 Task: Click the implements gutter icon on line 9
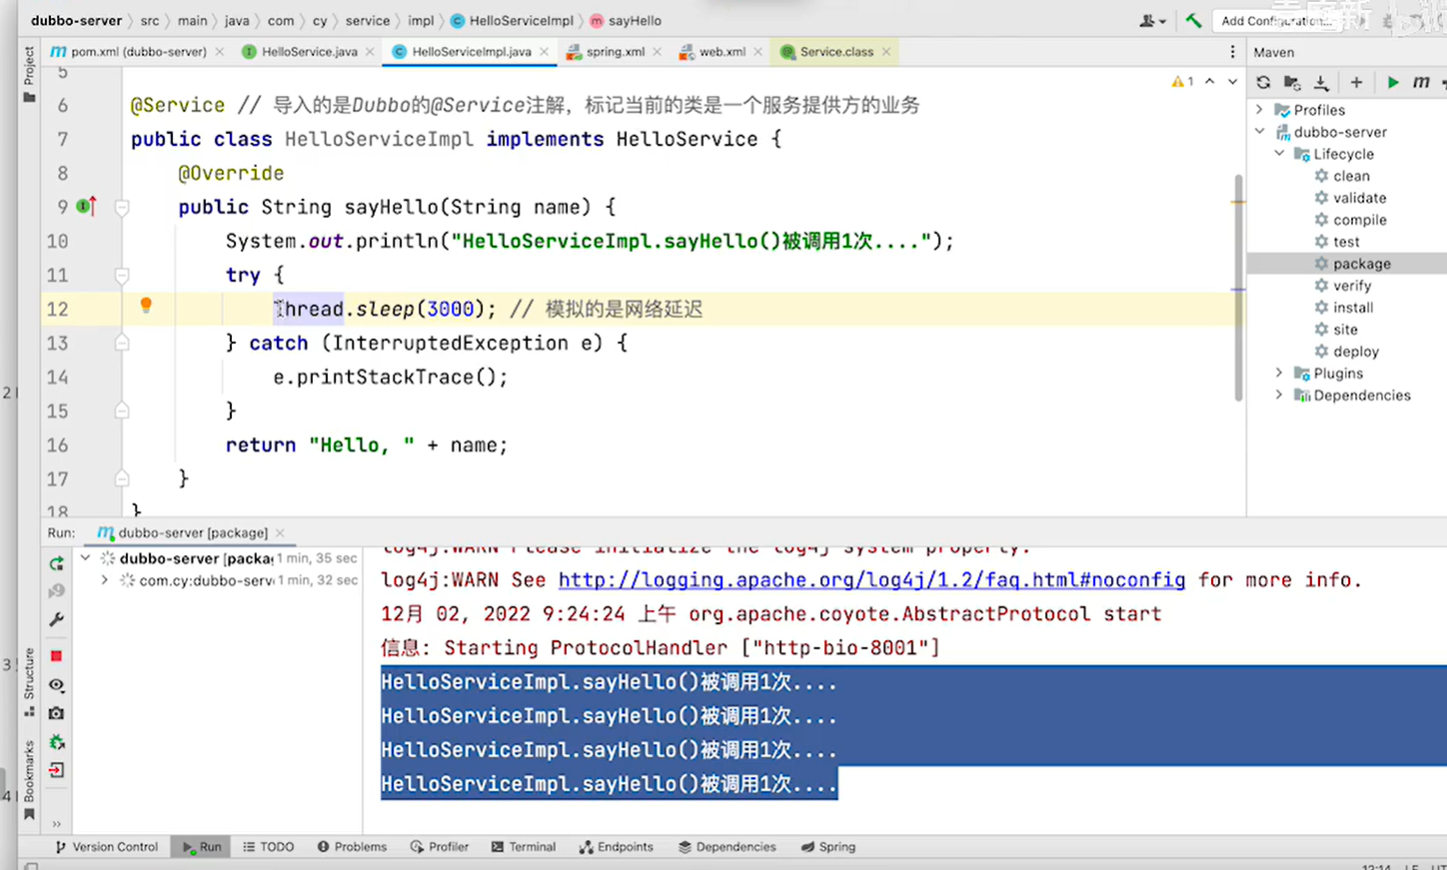[x=86, y=206]
